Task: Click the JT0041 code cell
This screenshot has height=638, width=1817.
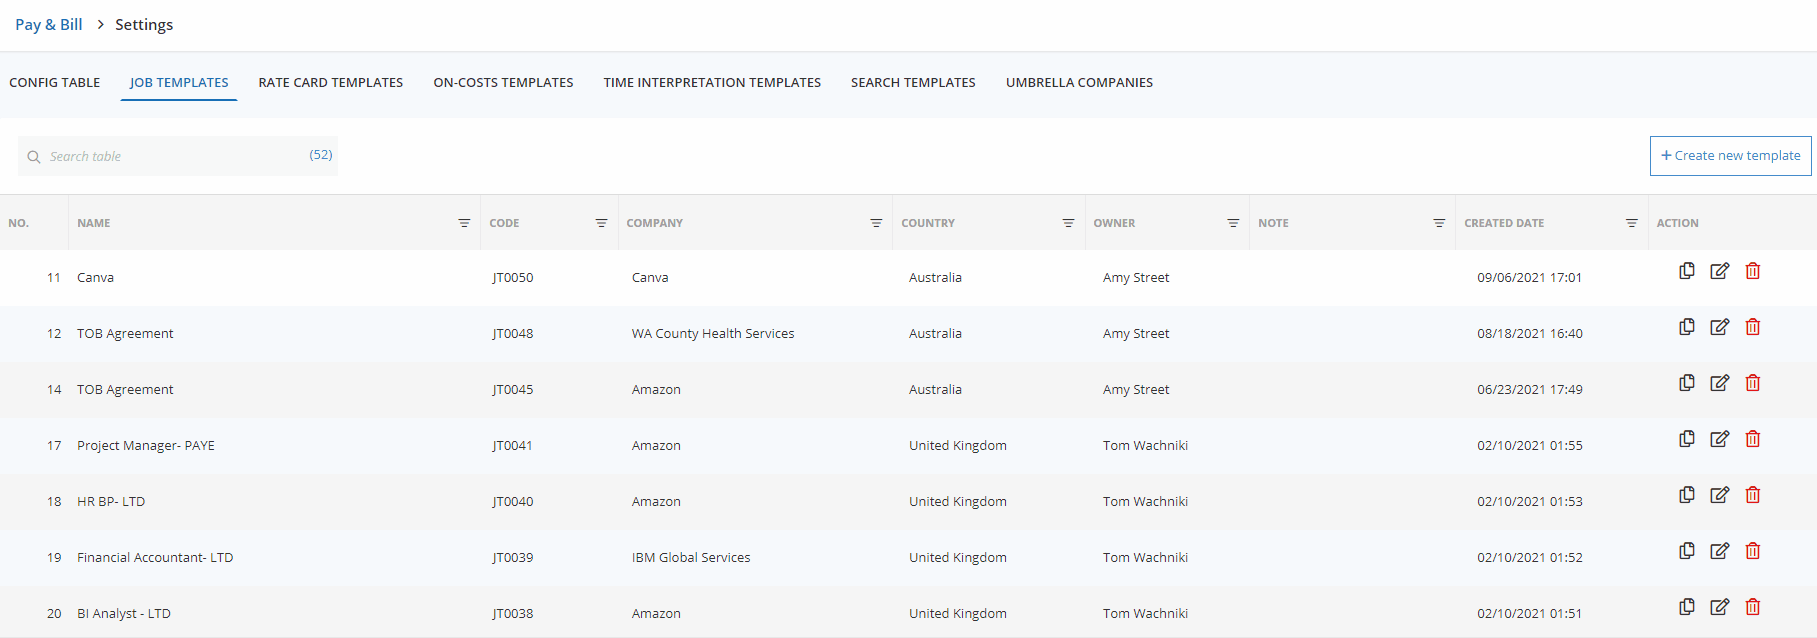Action: (512, 446)
